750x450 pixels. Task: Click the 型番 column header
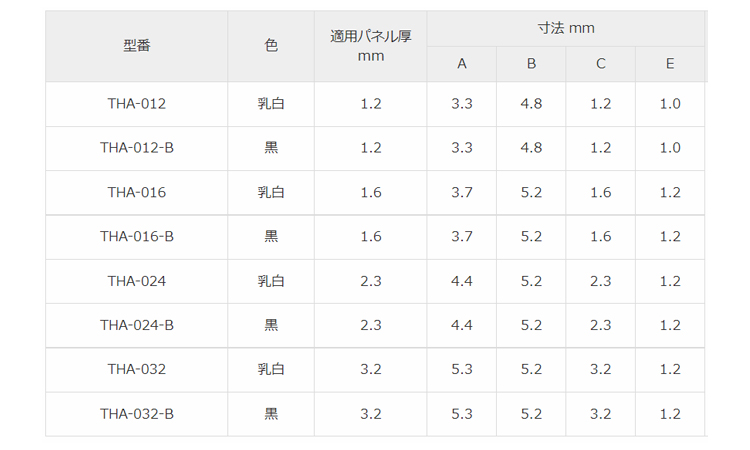point(137,46)
